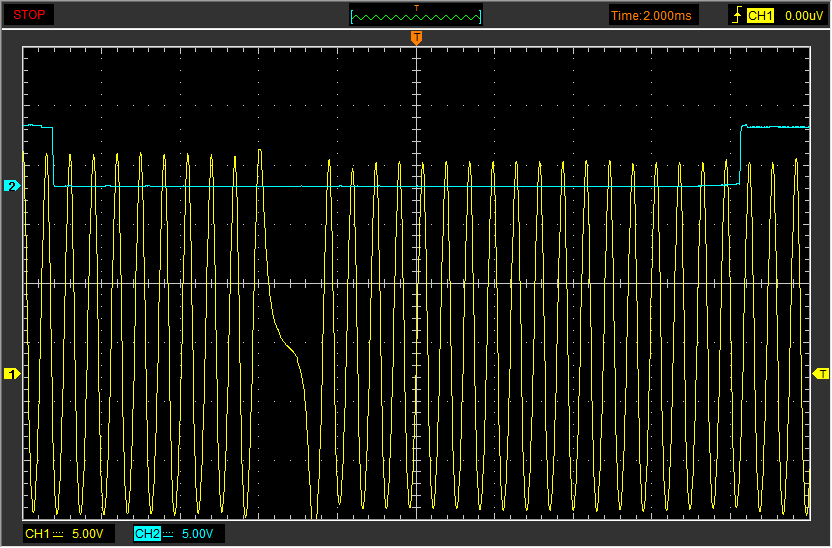The image size is (832, 548).
Task: Click the rising edge trigger slope icon
Action: [738, 16]
